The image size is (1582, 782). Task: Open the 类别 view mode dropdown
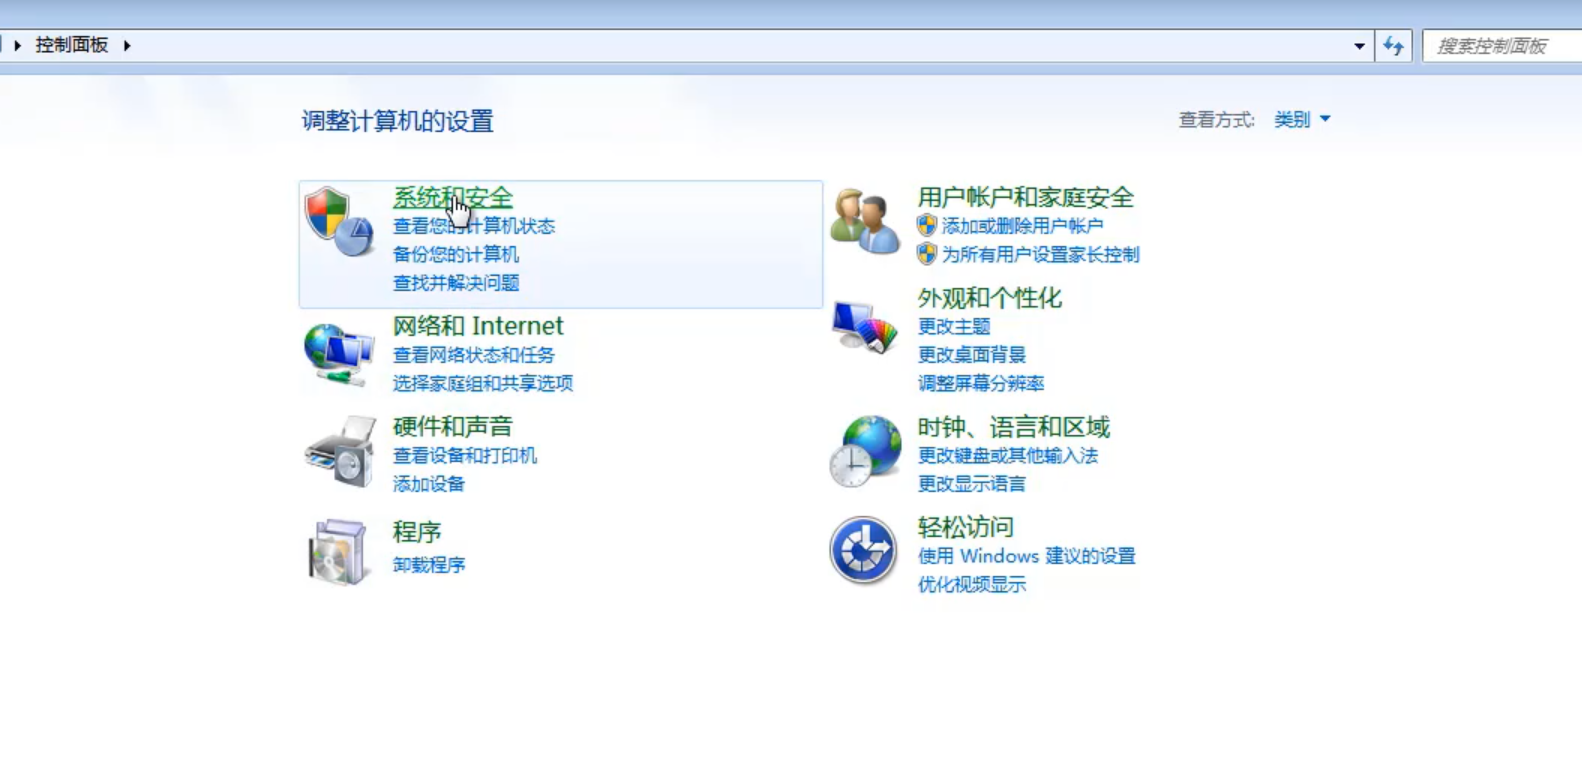1302,120
